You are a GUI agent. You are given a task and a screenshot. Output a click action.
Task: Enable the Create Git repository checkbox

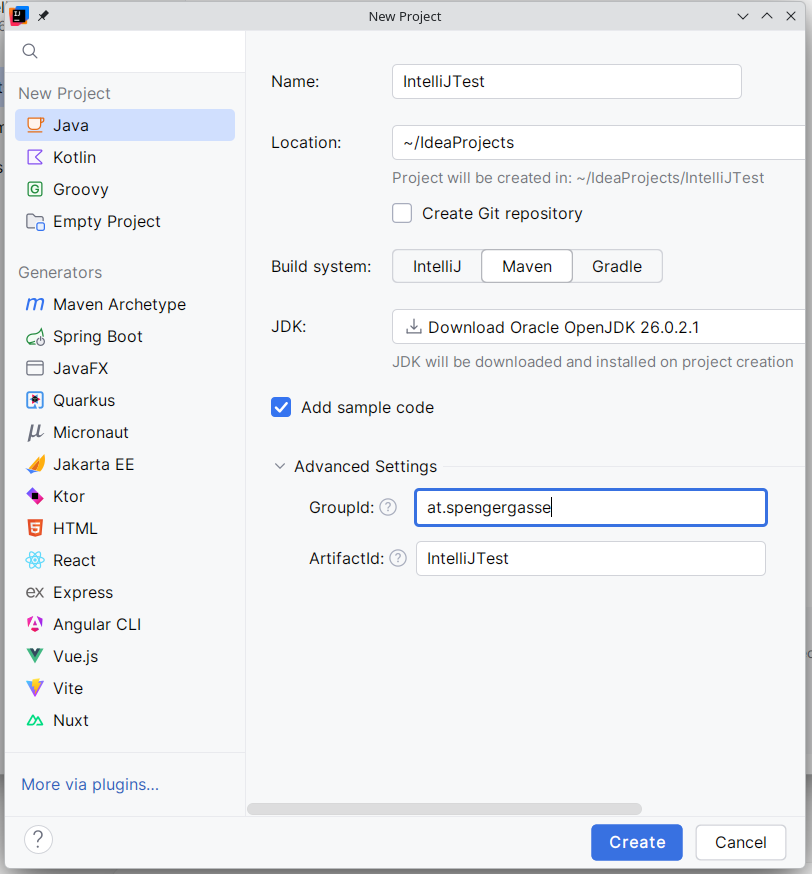tap(402, 213)
